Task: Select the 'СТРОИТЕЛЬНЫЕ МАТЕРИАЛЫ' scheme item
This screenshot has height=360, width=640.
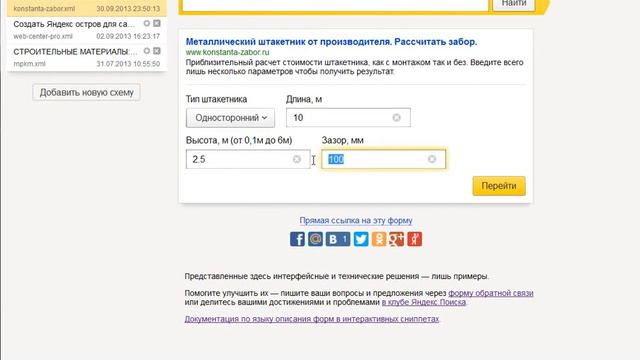Action: coord(87,57)
